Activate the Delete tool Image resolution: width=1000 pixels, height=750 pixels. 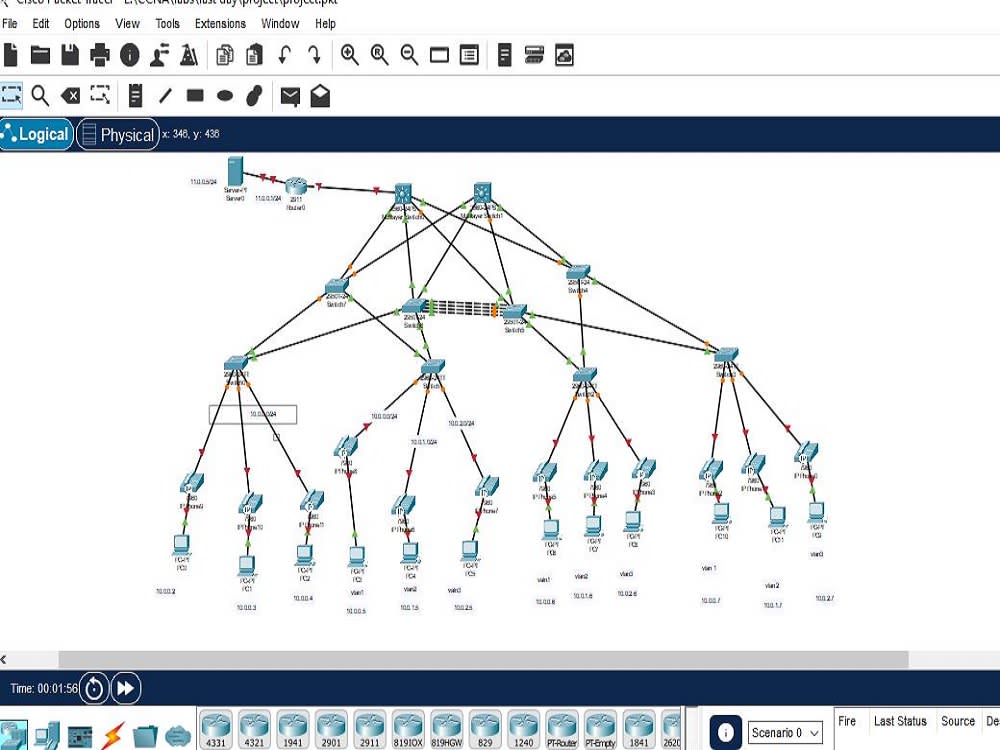(70, 96)
